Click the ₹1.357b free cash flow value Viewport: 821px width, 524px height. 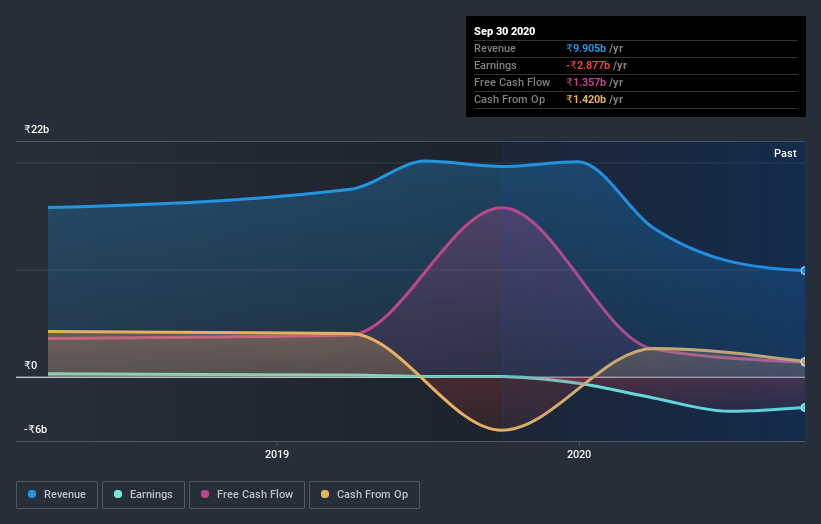click(586, 82)
